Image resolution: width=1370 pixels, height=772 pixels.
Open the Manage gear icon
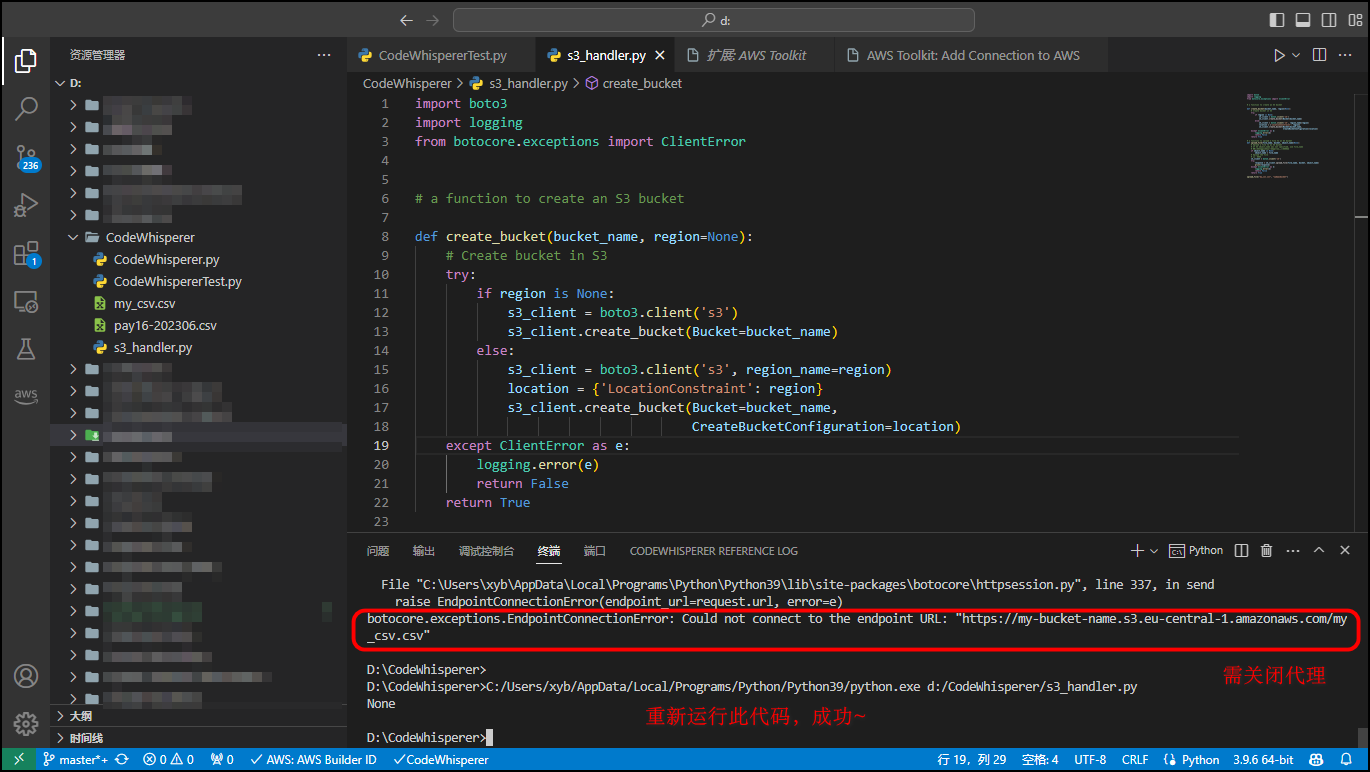coord(26,724)
